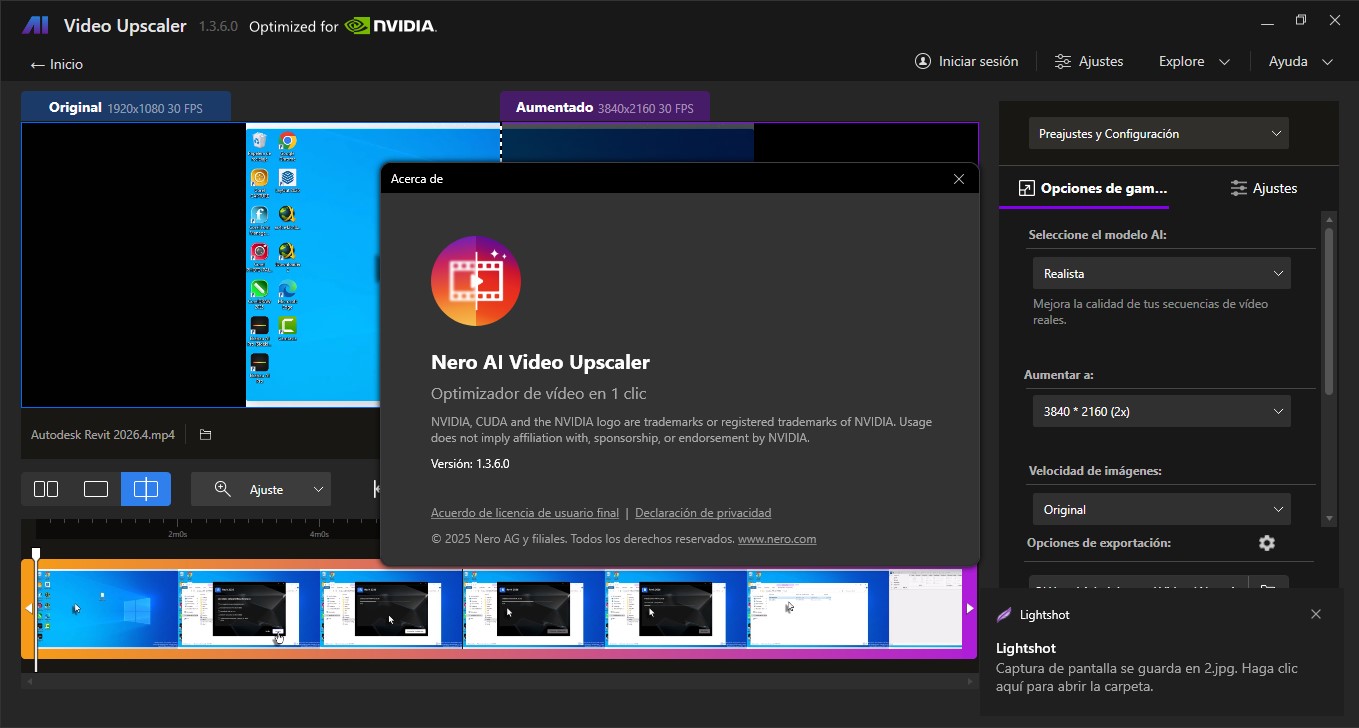Select the Aumentado preview tab
Screen dimensions: 1359x728
(604, 106)
